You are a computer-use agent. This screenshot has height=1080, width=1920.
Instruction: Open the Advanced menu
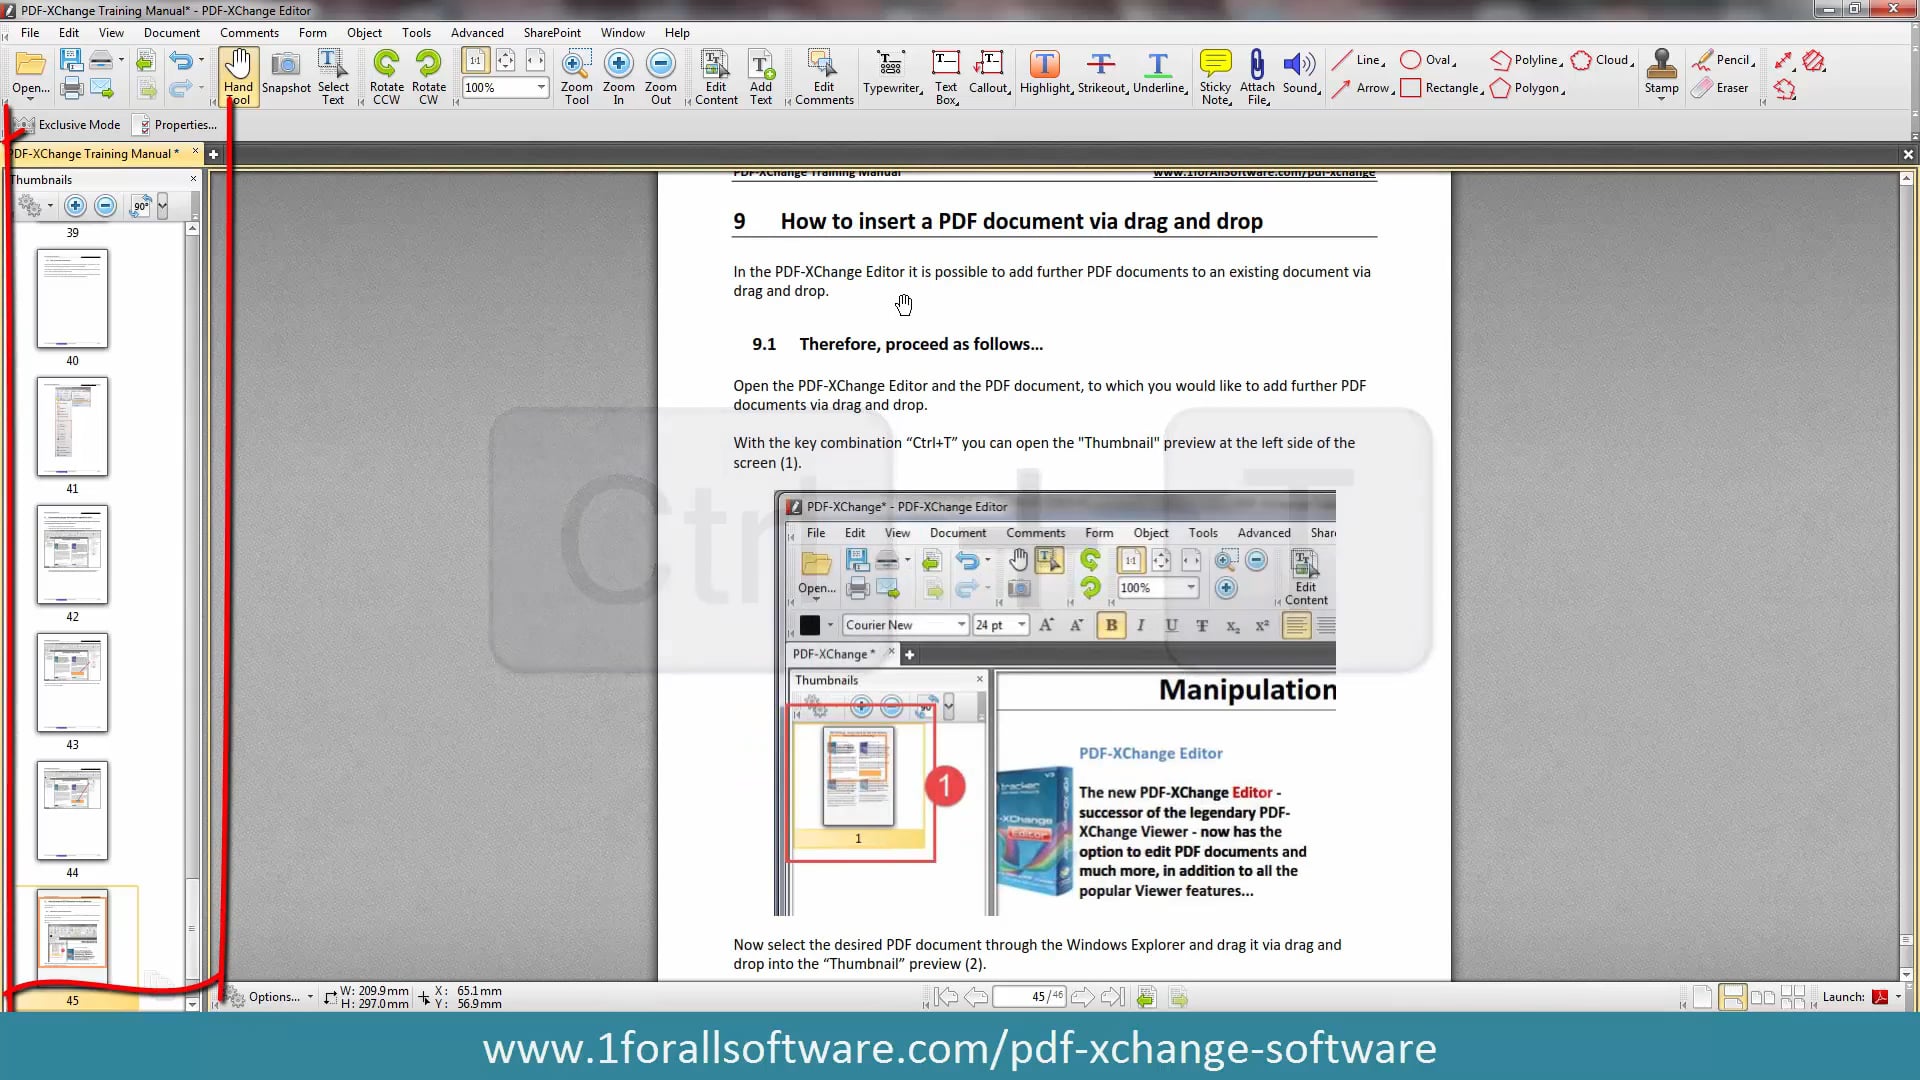(476, 32)
